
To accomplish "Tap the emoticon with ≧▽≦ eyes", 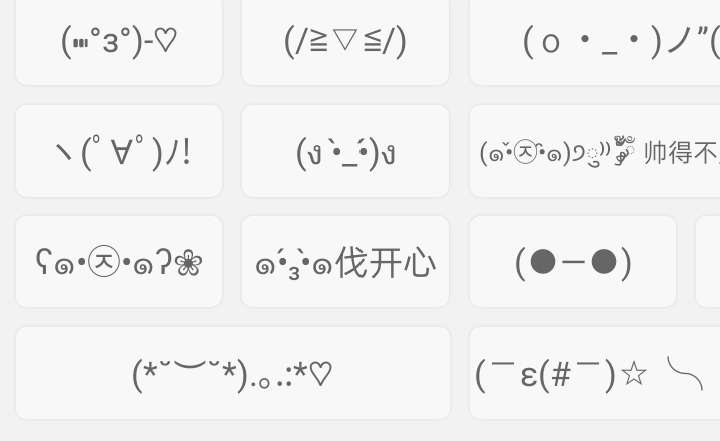I will point(345,41).
